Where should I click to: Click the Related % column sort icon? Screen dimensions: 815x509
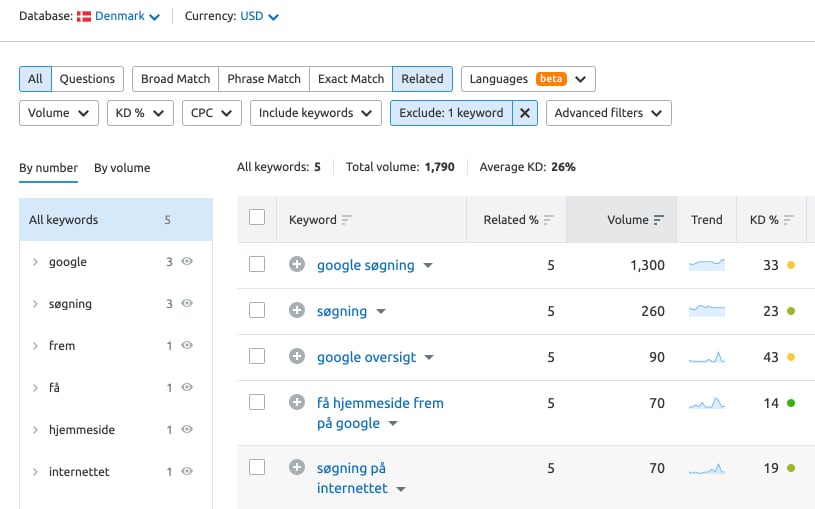(x=549, y=220)
